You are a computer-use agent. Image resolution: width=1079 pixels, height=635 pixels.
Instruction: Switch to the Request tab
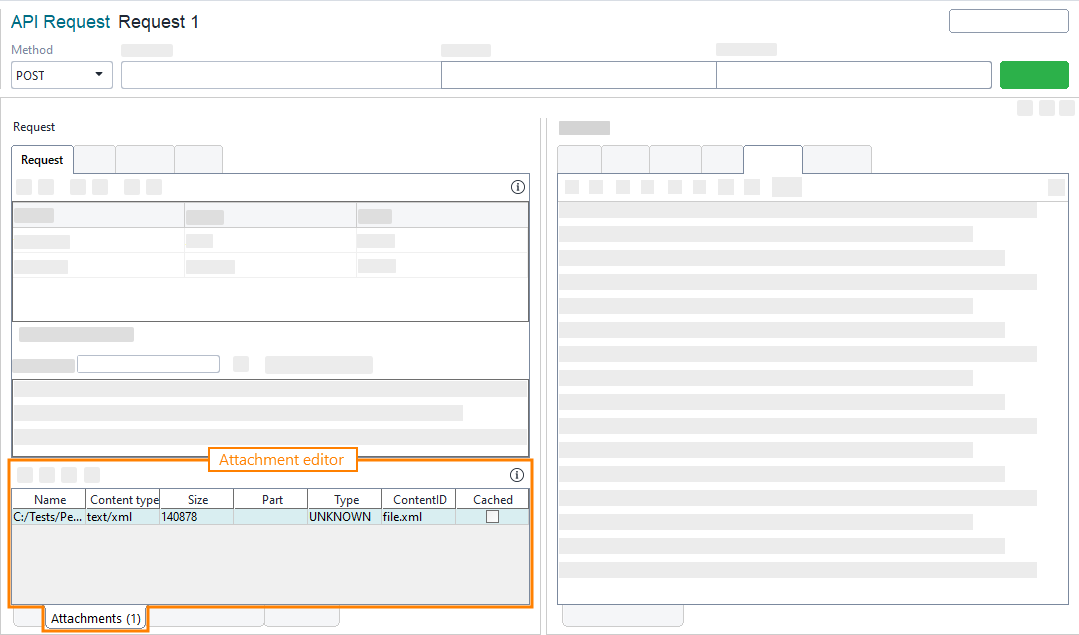(x=42, y=159)
